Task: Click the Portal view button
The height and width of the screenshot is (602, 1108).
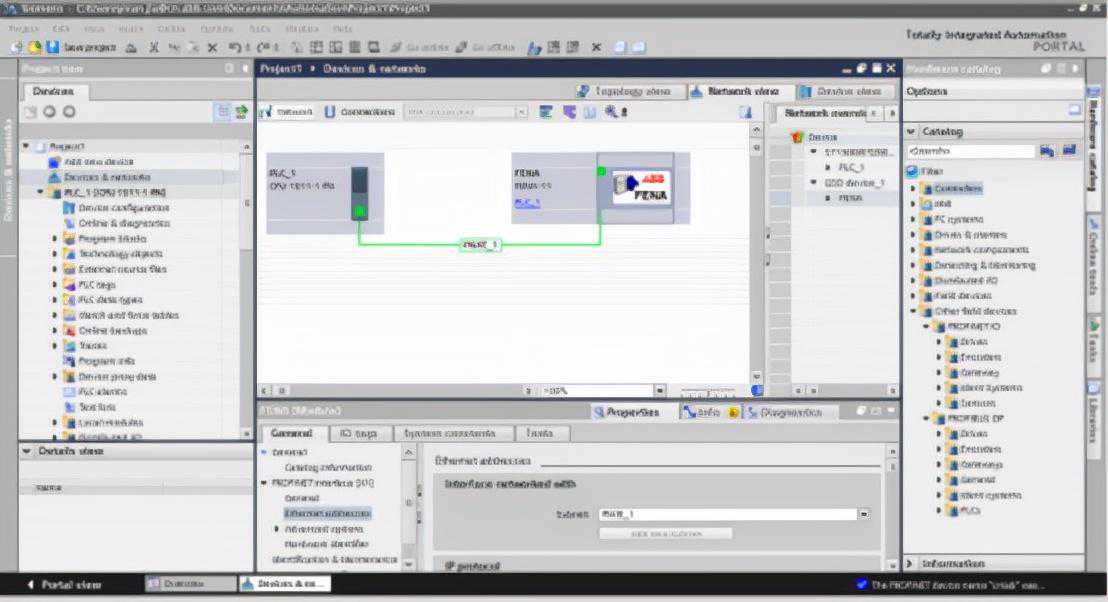Action: (63, 584)
